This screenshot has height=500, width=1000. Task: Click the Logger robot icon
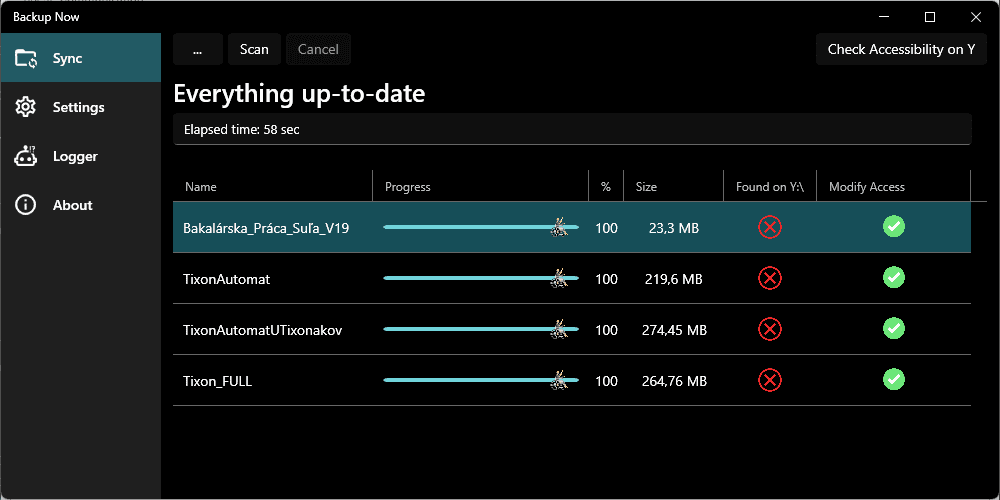click(26, 156)
